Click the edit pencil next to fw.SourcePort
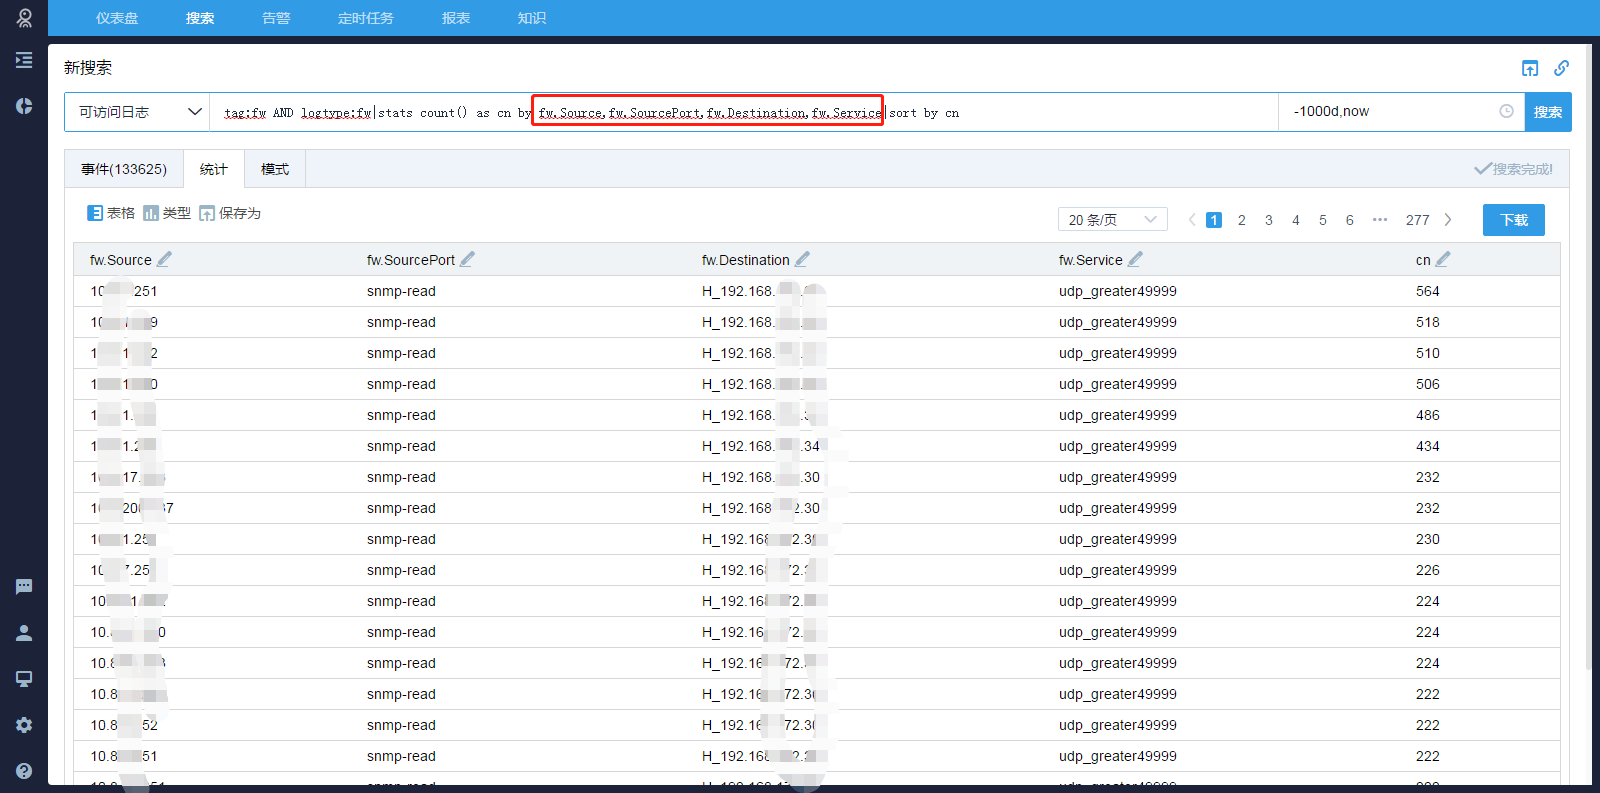The width and height of the screenshot is (1600, 793). click(x=467, y=259)
